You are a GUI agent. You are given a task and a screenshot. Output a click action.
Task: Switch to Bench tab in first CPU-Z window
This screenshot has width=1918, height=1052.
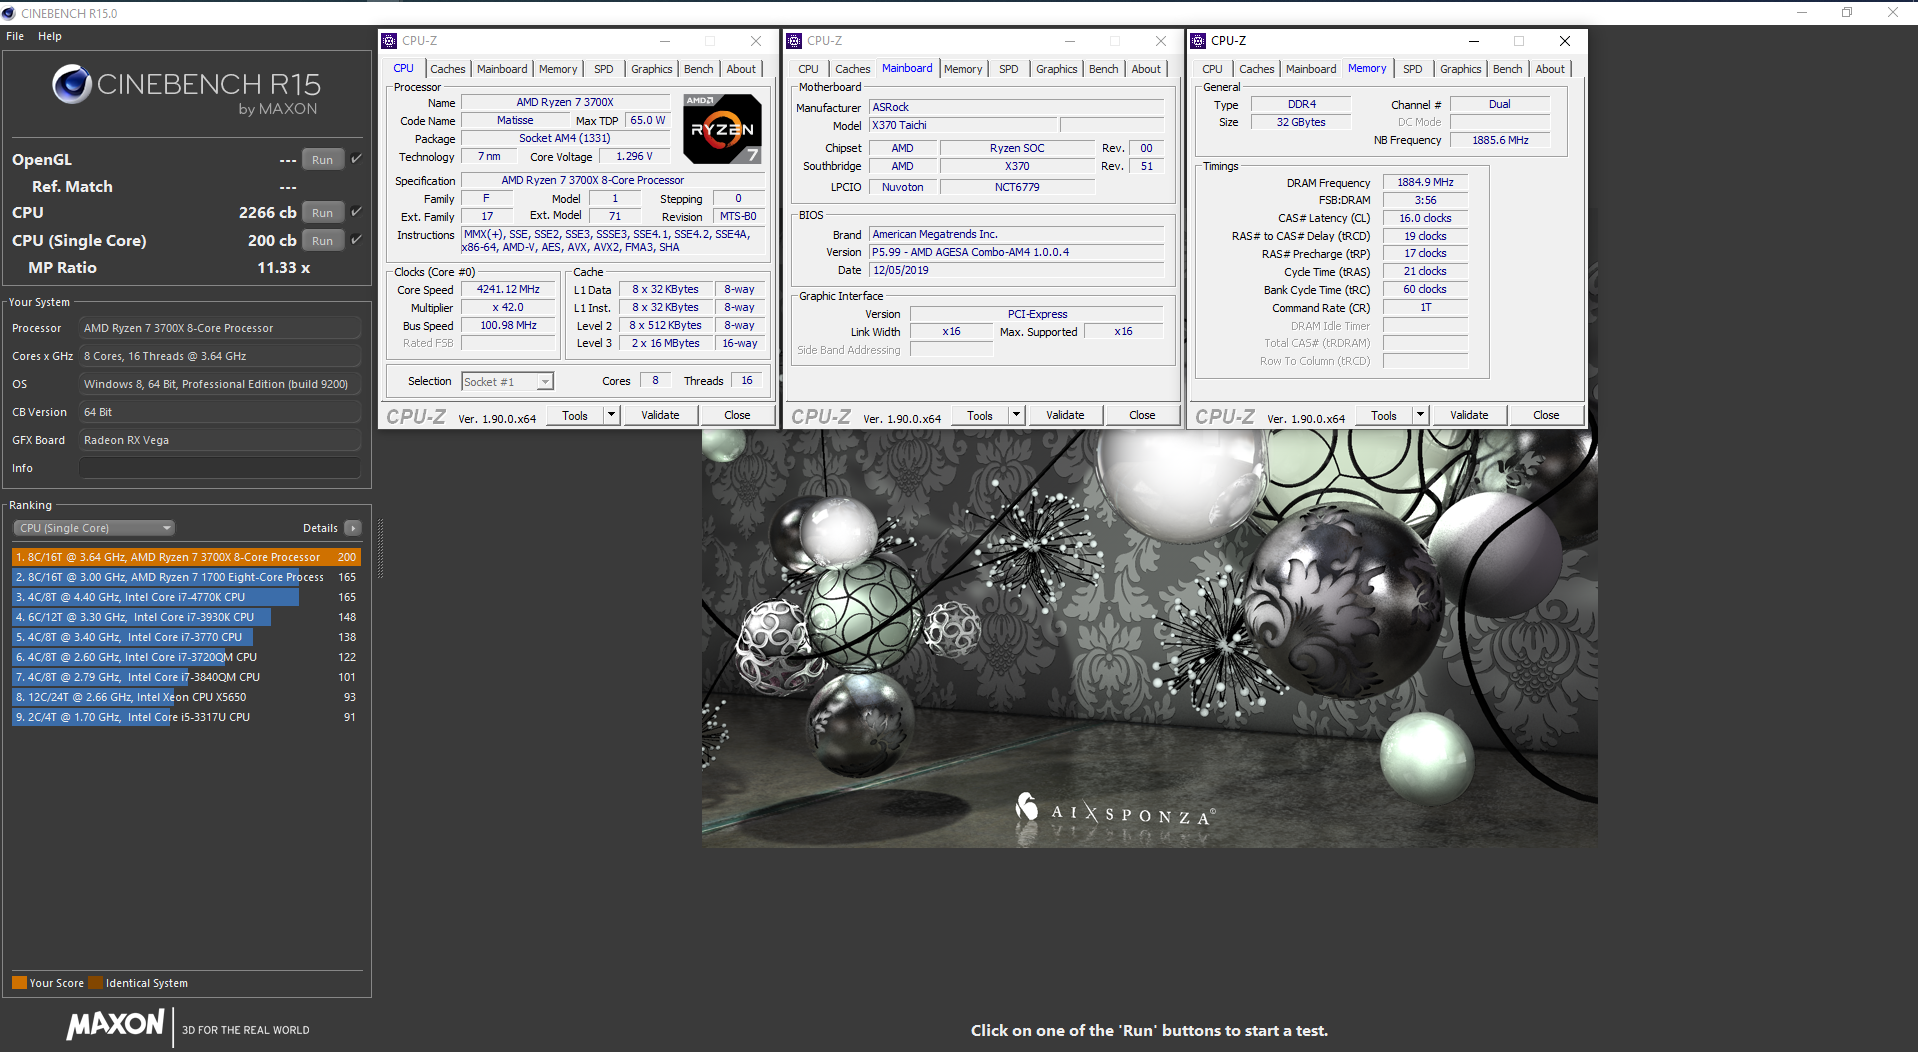(x=698, y=69)
